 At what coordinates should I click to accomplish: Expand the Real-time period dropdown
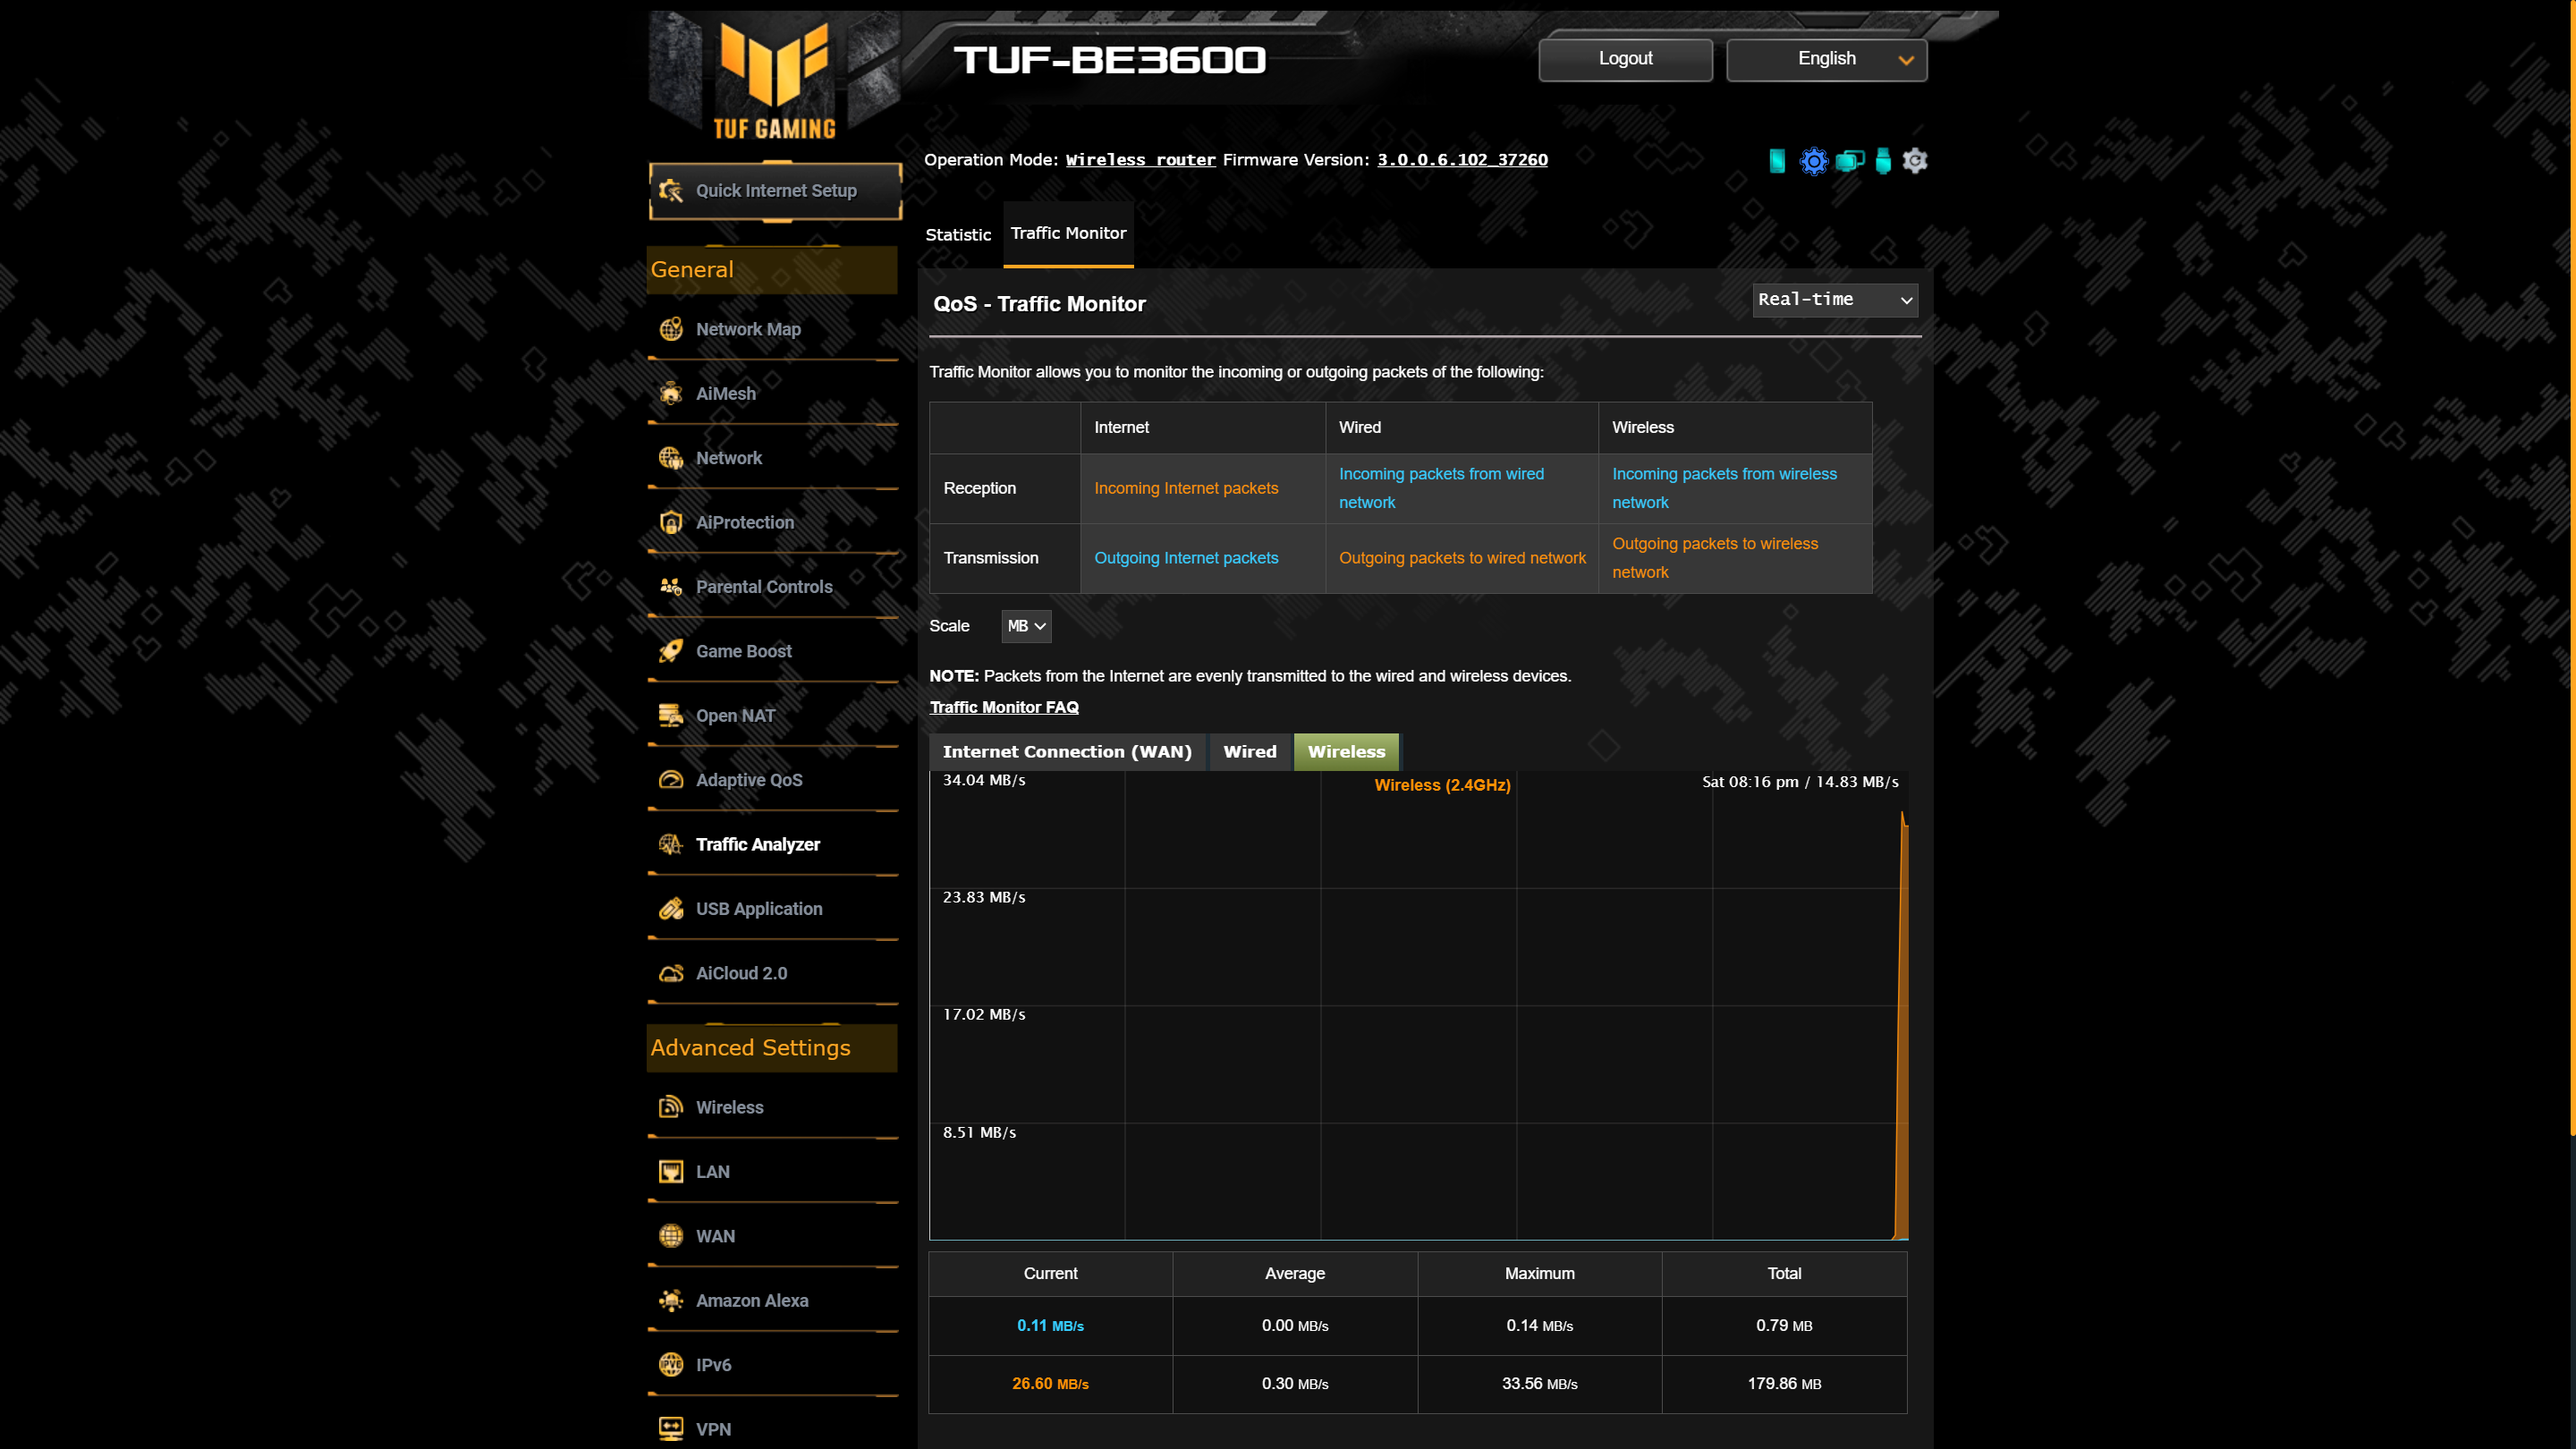pyautogui.click(x=1835, y=300)
